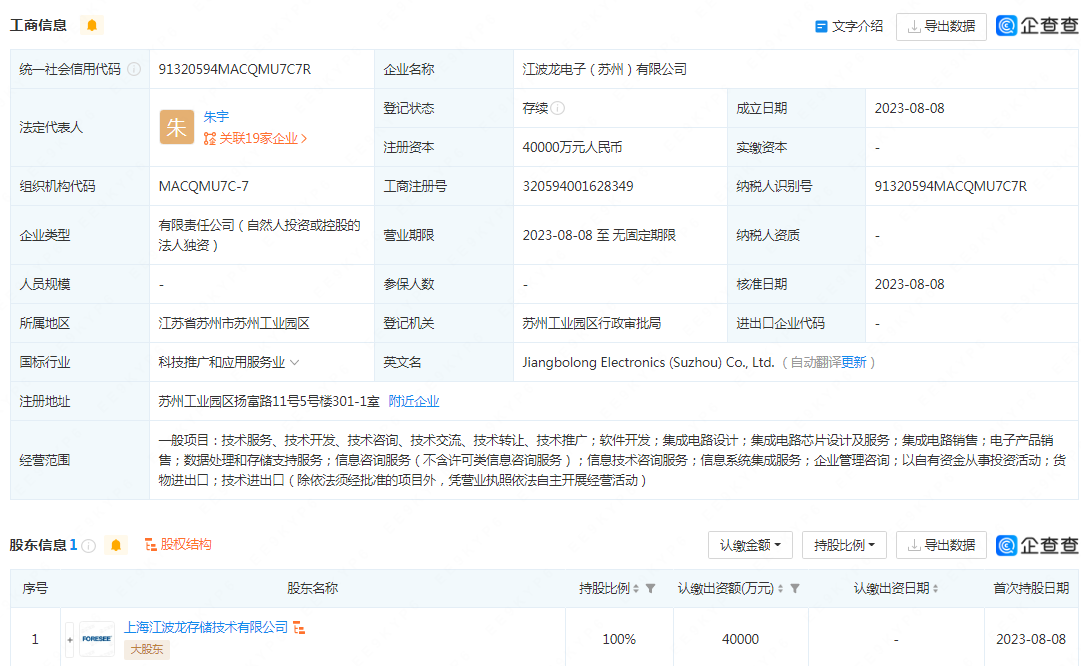Click the 朱 avatar of the legal representative
Viewport: 1081px width, 666px height.
[176, 128]
